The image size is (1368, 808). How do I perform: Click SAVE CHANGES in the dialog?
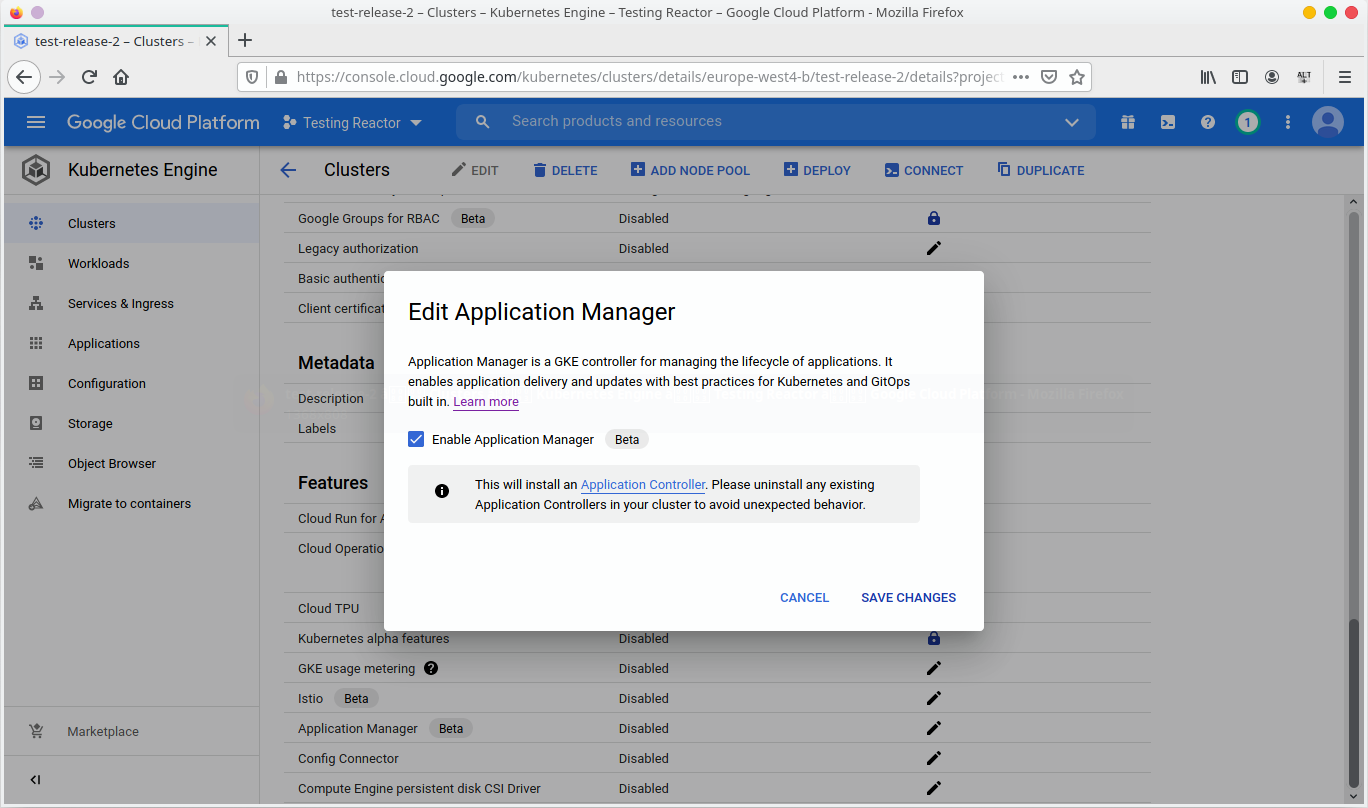pos(908,597)
